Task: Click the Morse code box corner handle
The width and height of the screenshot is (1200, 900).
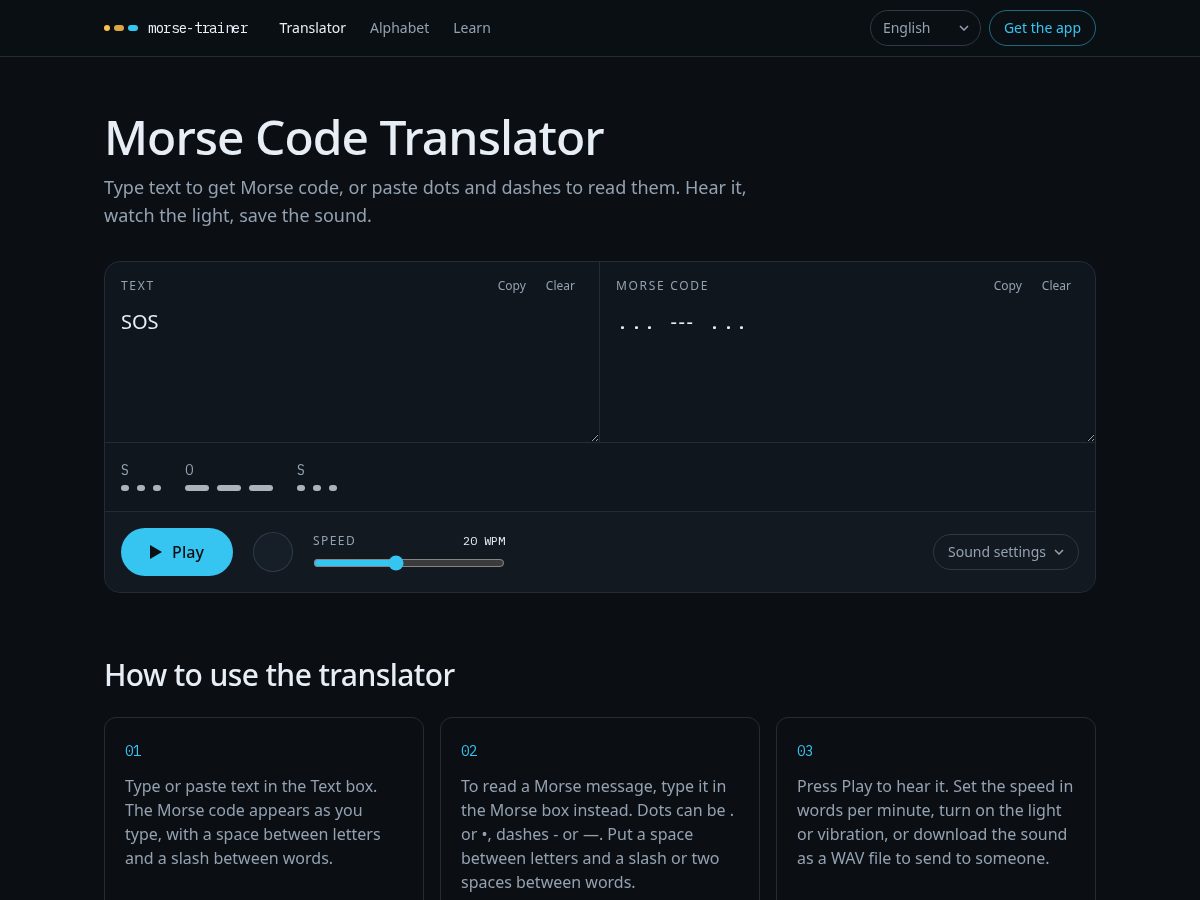Action: click(1090, 437)
